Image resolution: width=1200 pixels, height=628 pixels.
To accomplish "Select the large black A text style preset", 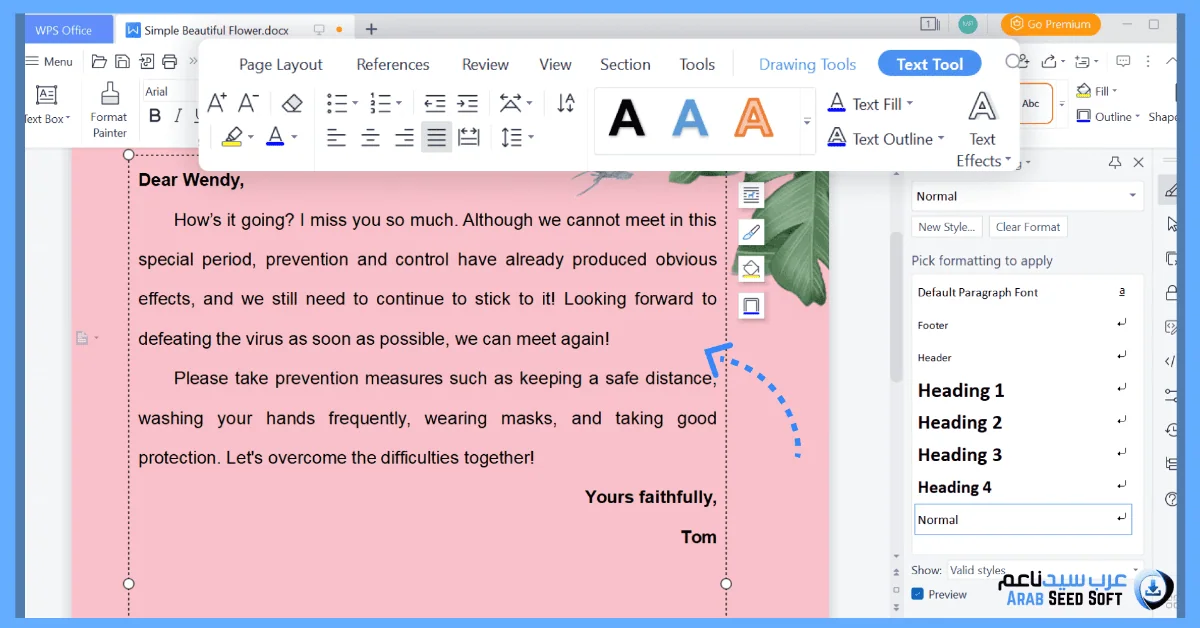I will (x=628, y=118).
